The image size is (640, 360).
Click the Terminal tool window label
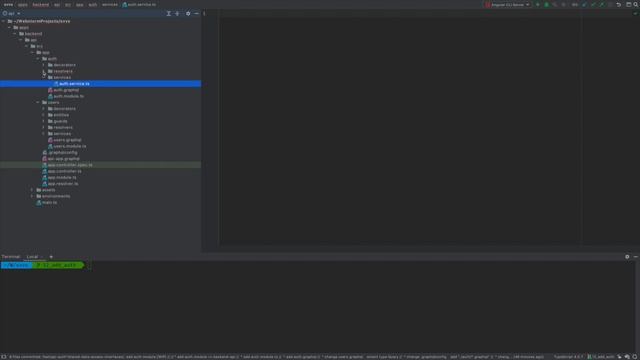11,257
